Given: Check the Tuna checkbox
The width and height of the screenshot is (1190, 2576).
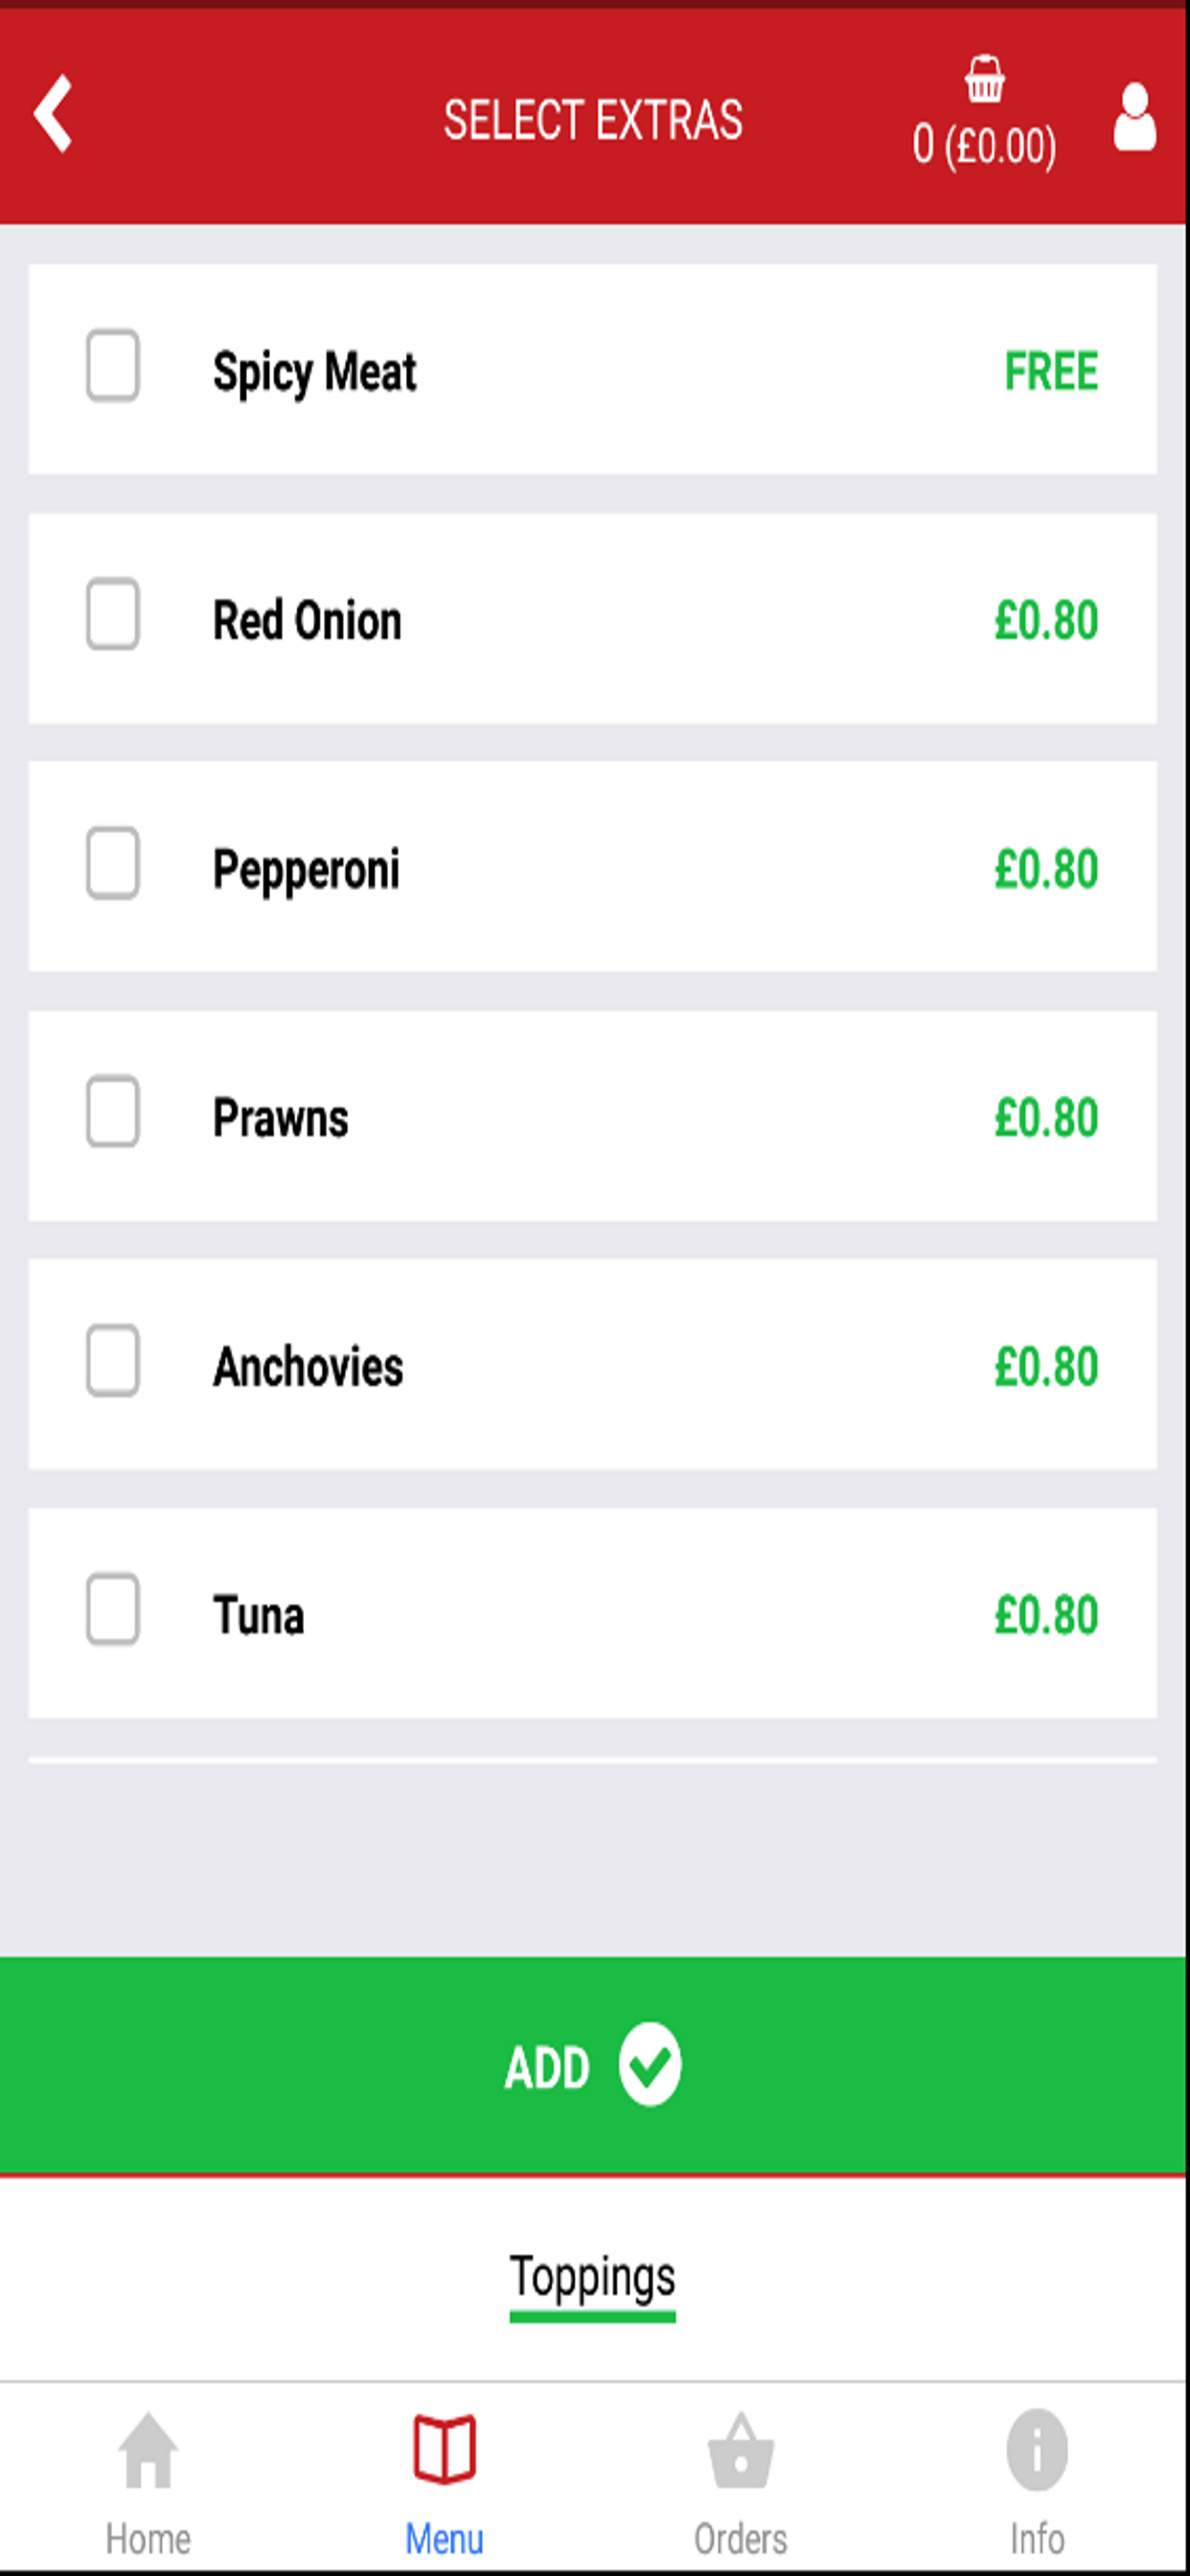Looking at the screenshot, I should [112, 1609].
